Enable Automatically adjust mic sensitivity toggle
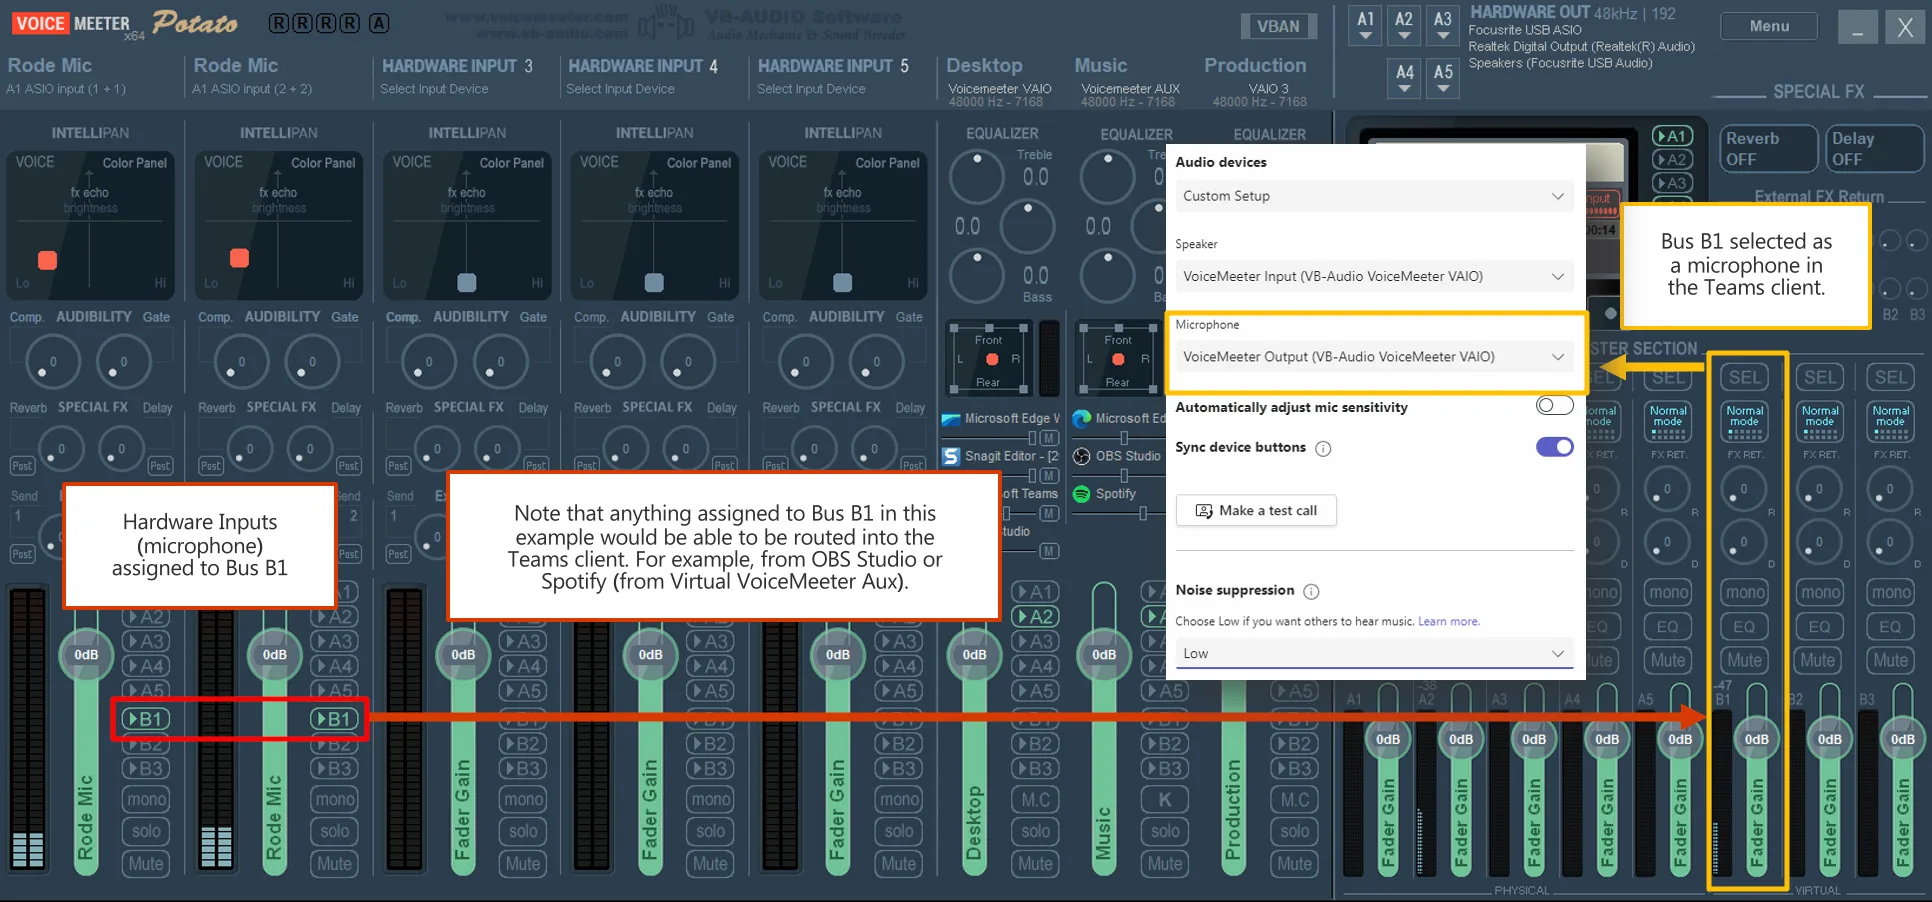This screenshot has height=902, width=1932. pyautogui.click(x=1554, y=406)
